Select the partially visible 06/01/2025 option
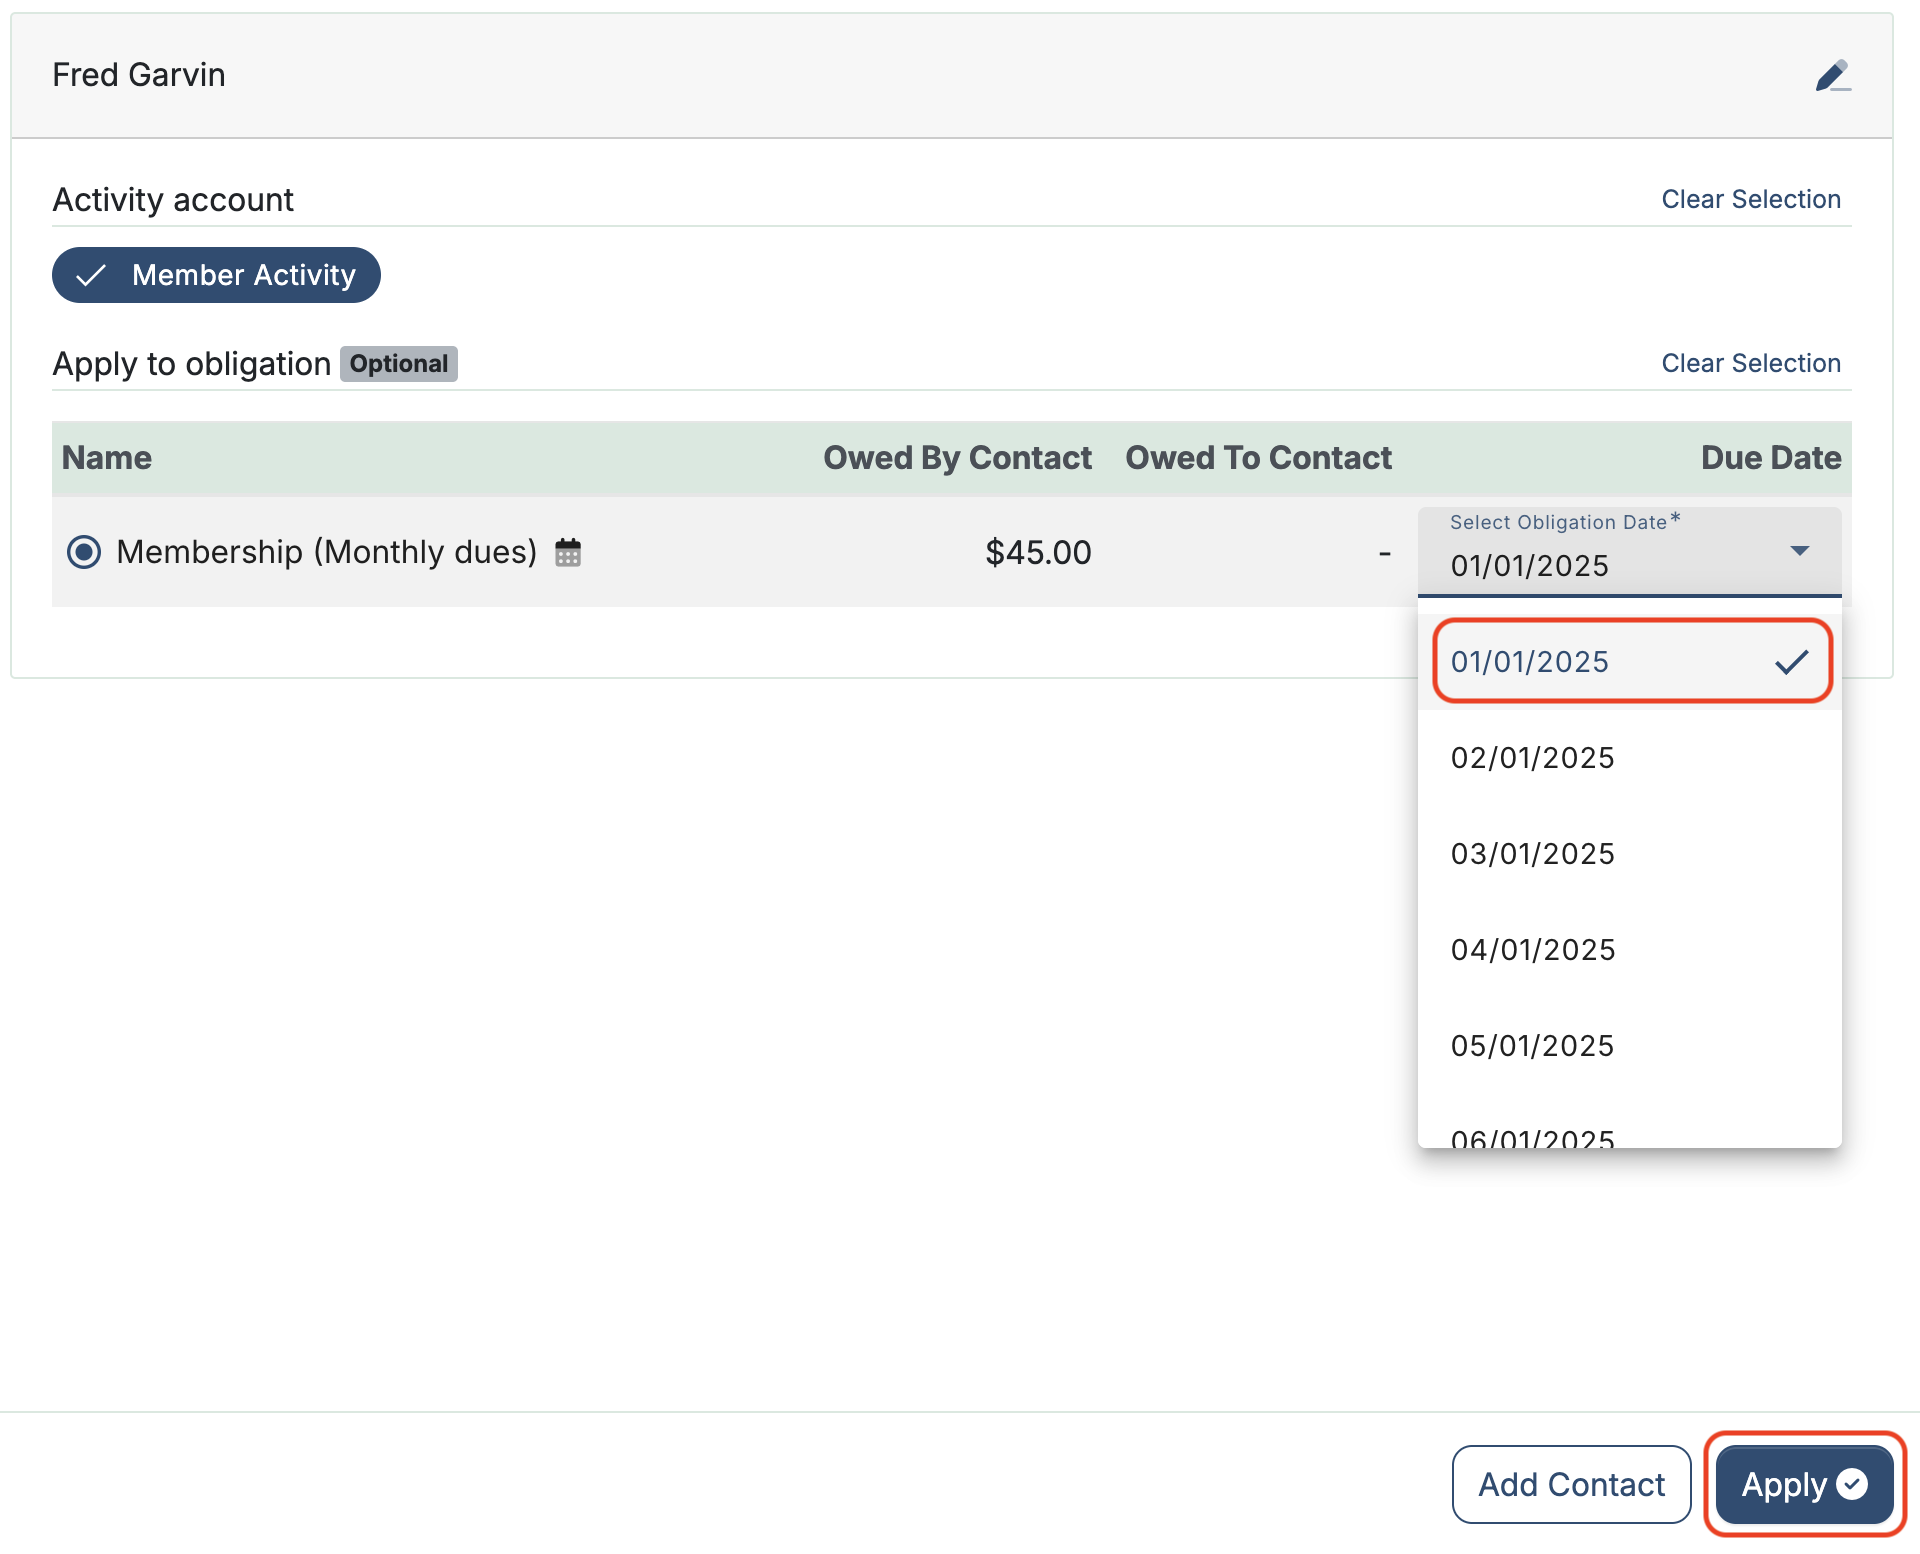This screenshot has width=1920, height=1554. click(1532, 1137)
